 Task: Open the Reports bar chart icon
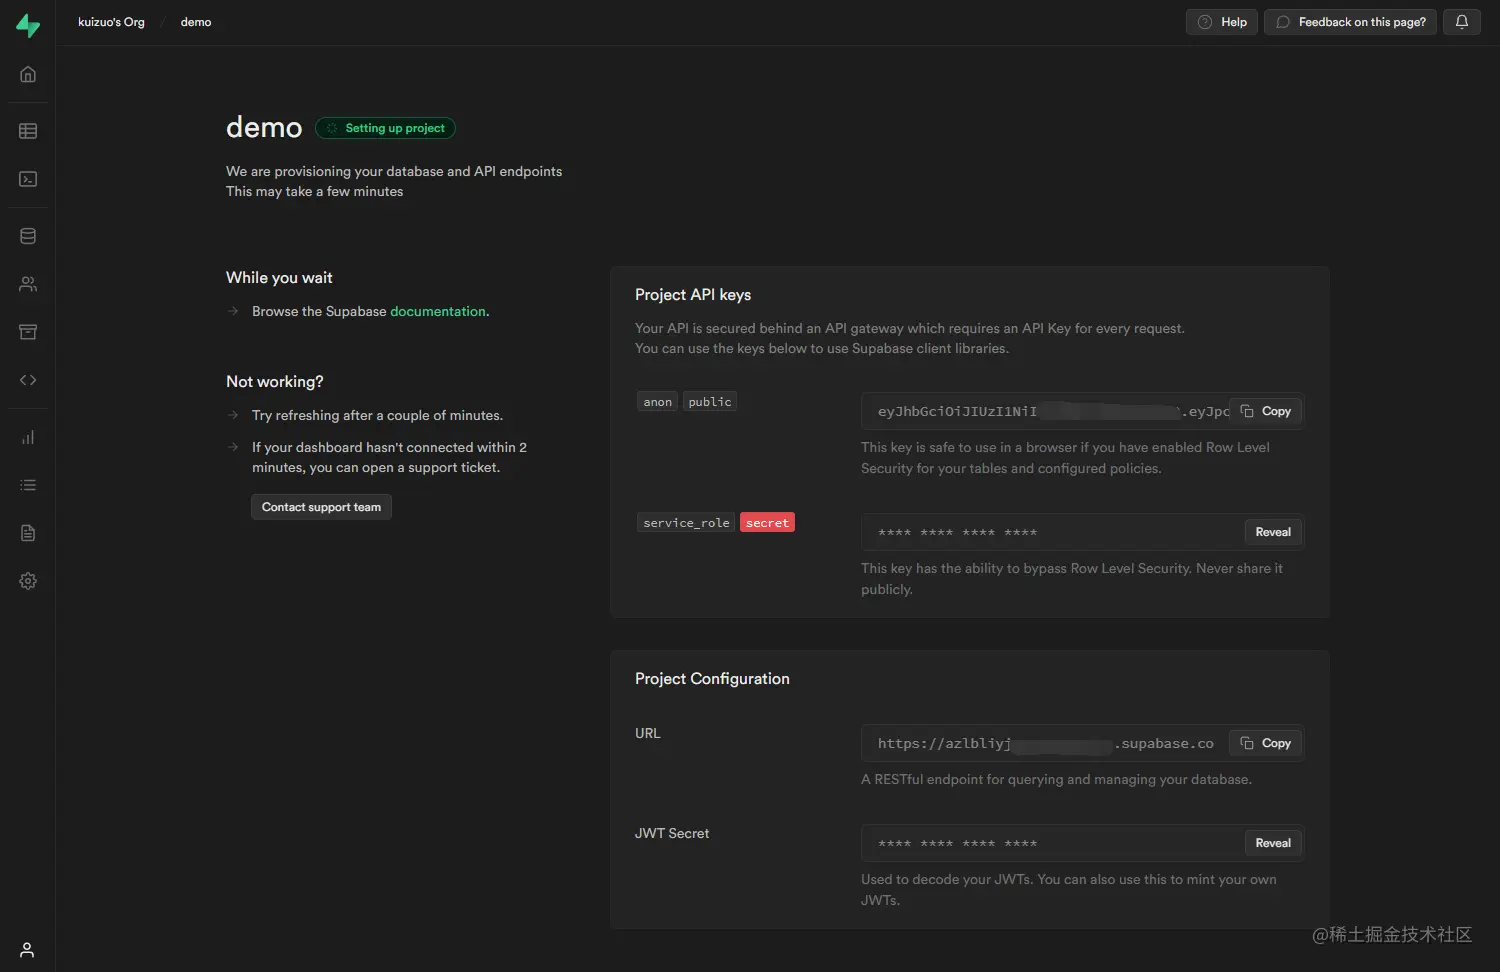coord(28,437)
